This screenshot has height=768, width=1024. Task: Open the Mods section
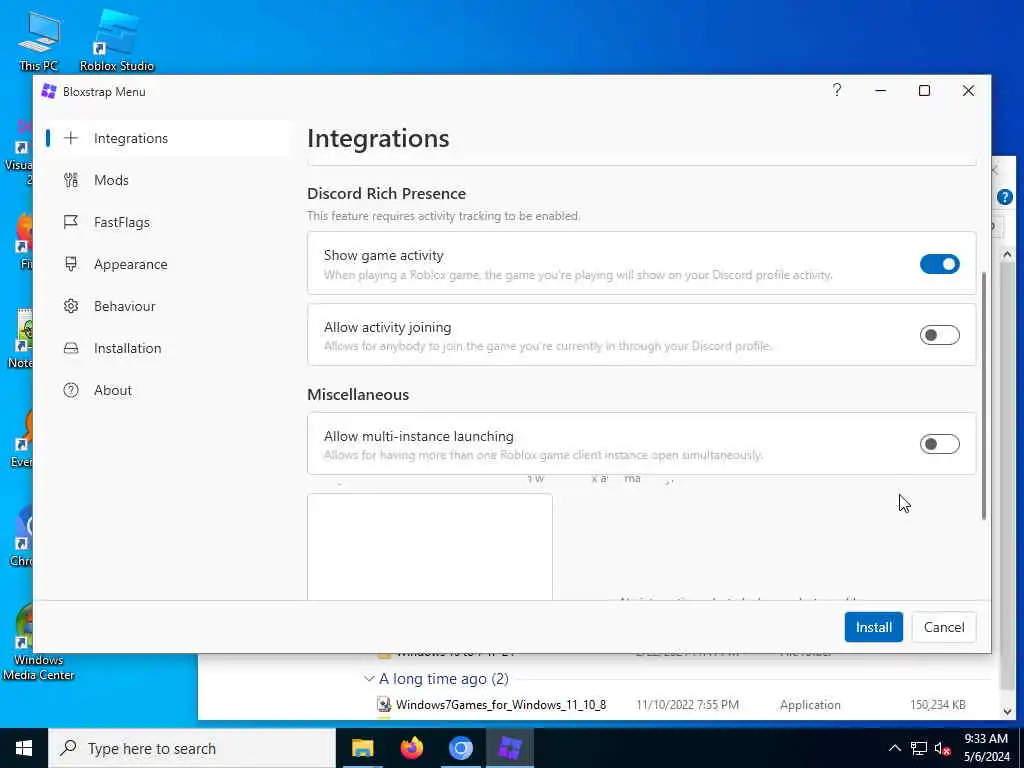[167, 180]
